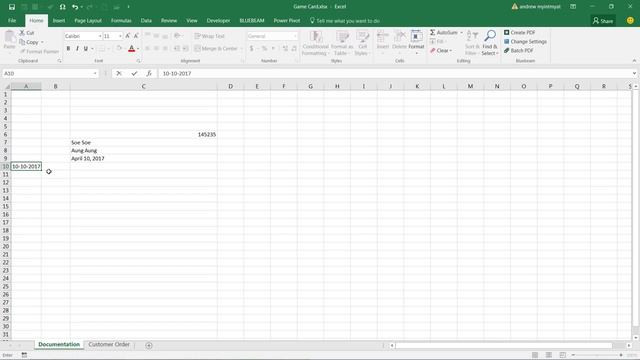640x360 pixels.
Task: Switch to the Formulas tab
Action: 121,20
